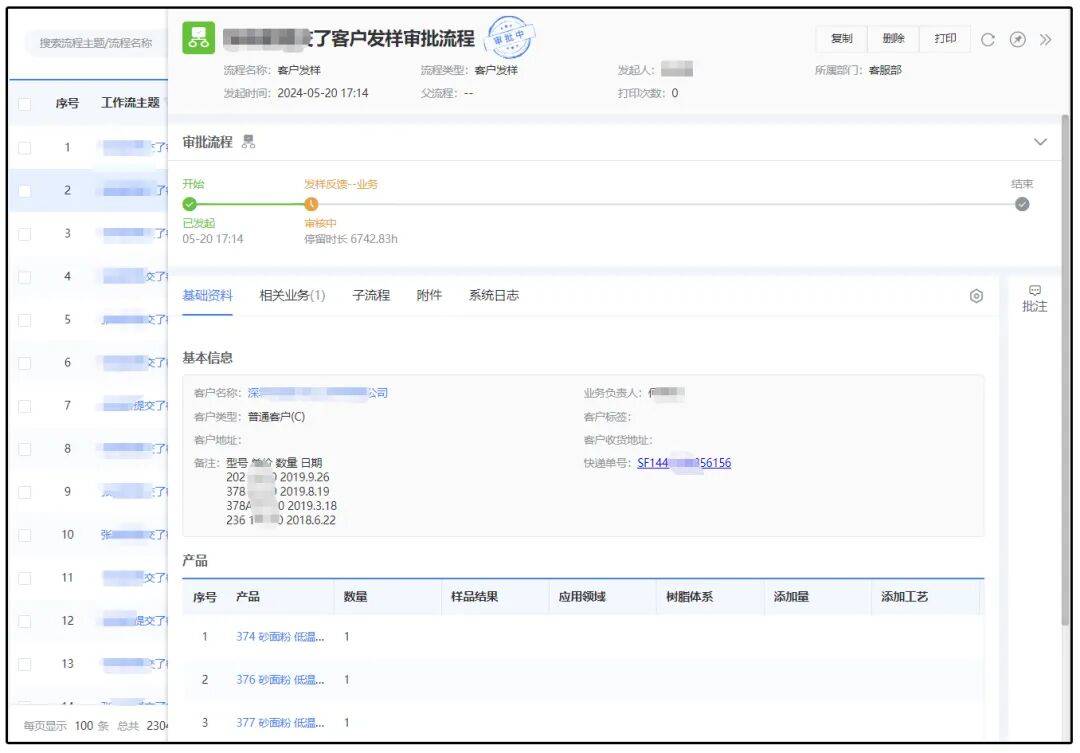Click the 添加工艺 column header
The width and height of the screenshot is (1080, 753).
(904, 597)
